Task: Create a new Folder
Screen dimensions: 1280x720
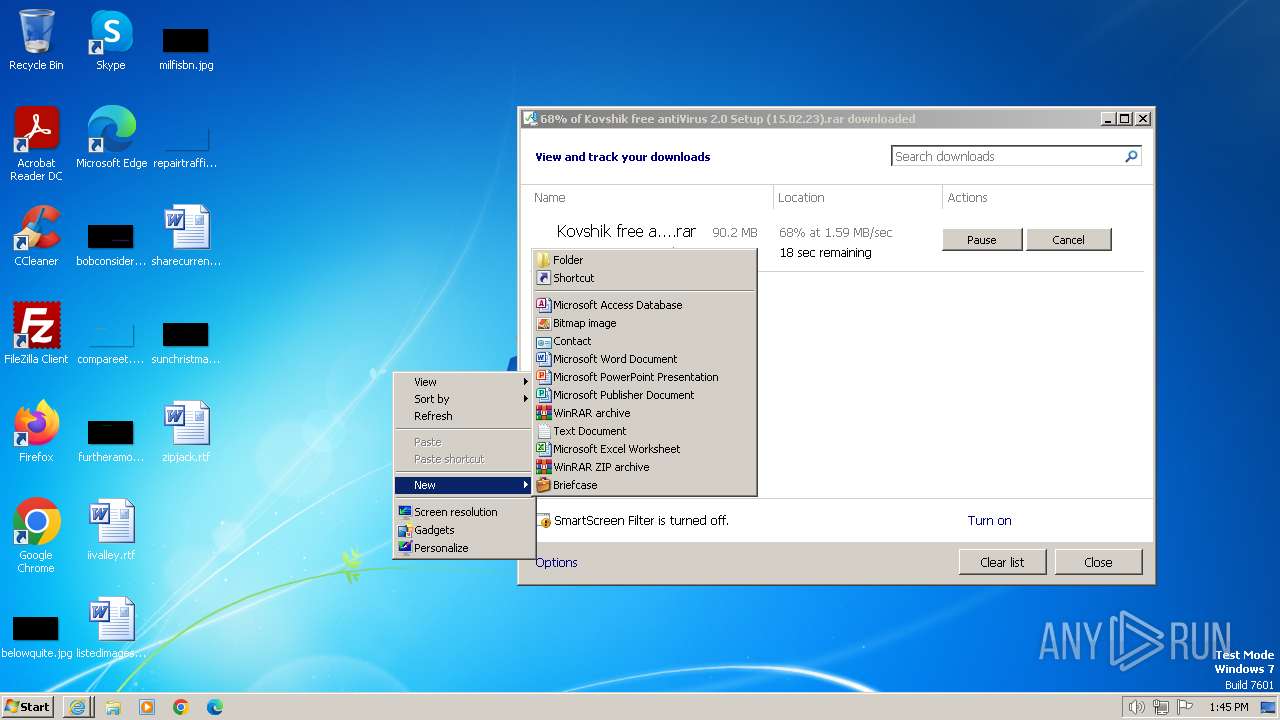Action: [645, 260]
